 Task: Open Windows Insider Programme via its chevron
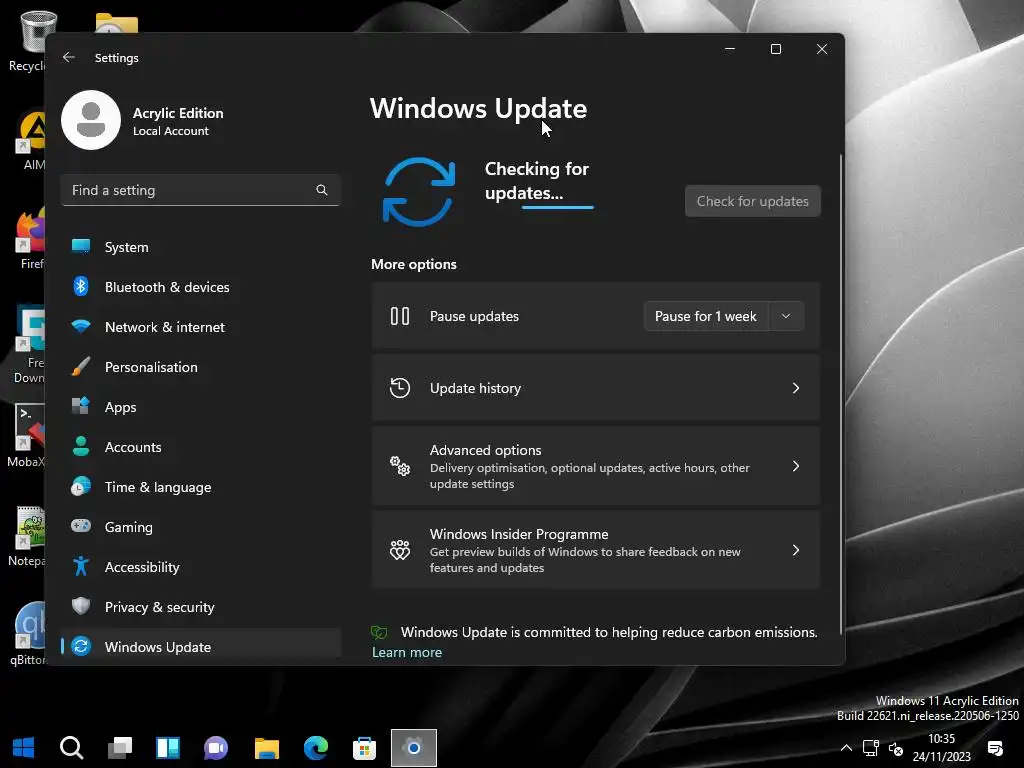(x=795, y=551)
